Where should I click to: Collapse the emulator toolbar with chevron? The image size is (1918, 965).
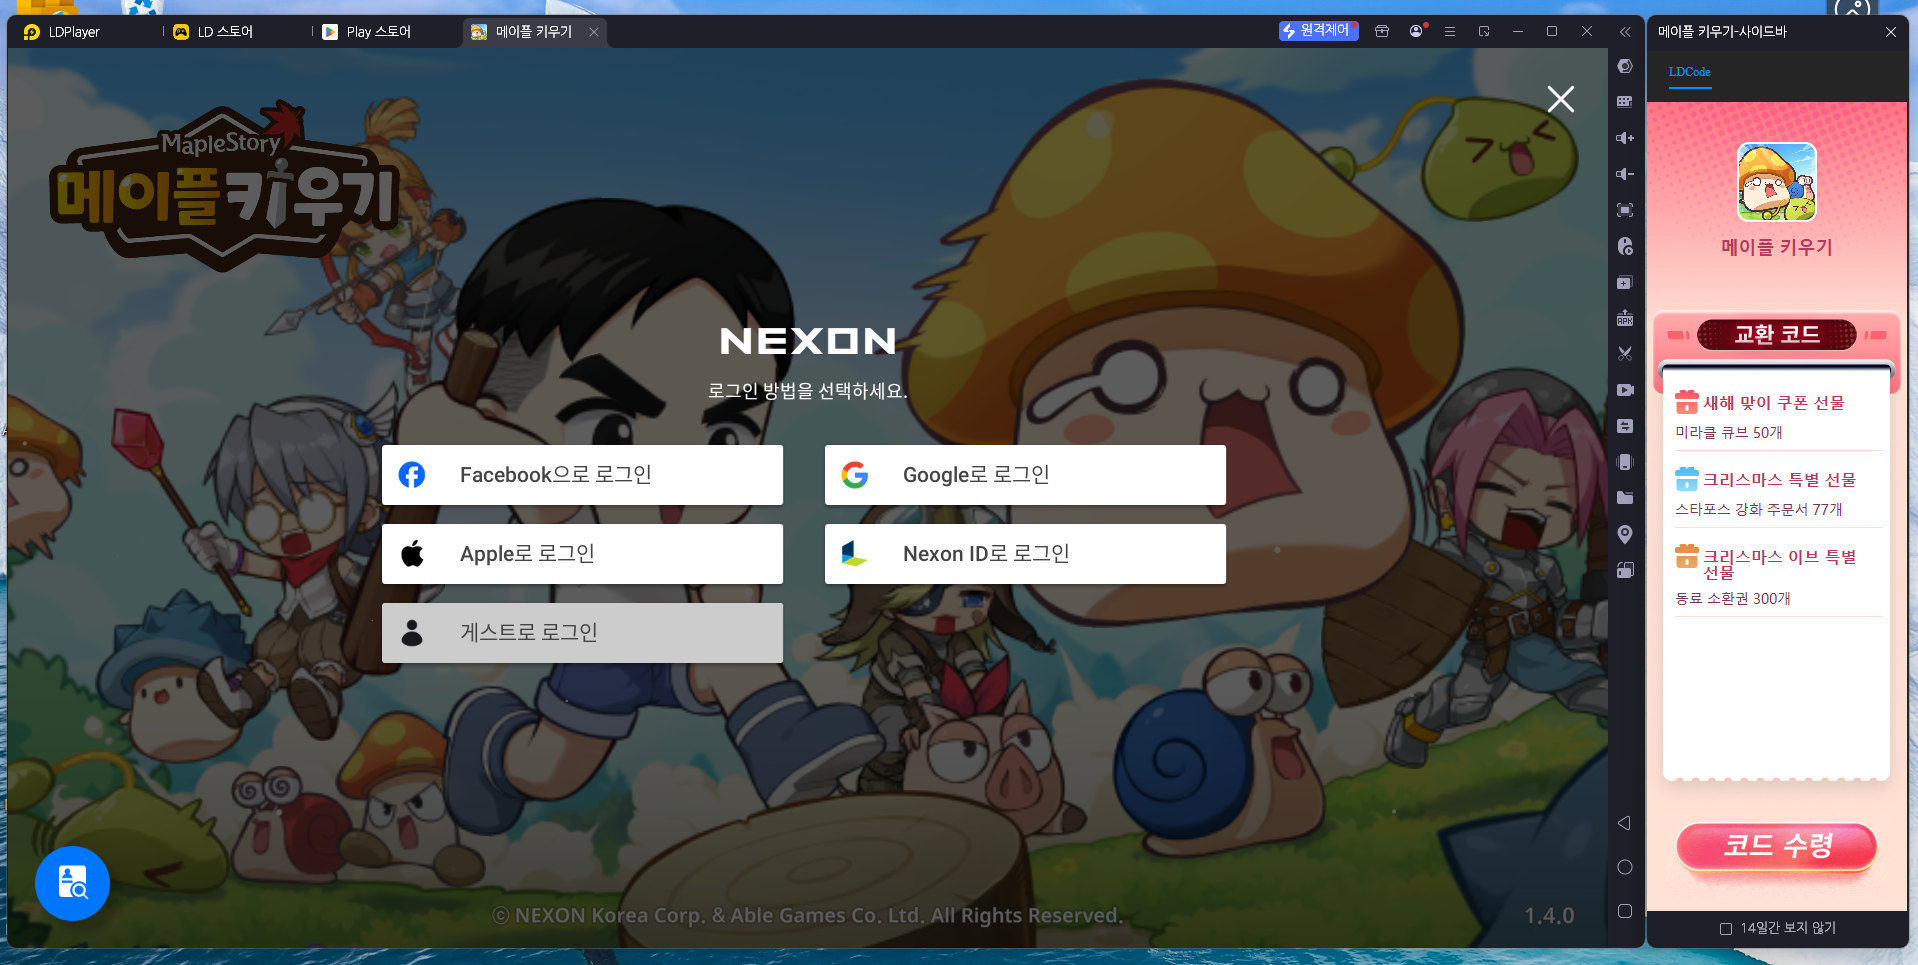[1625, 31]
